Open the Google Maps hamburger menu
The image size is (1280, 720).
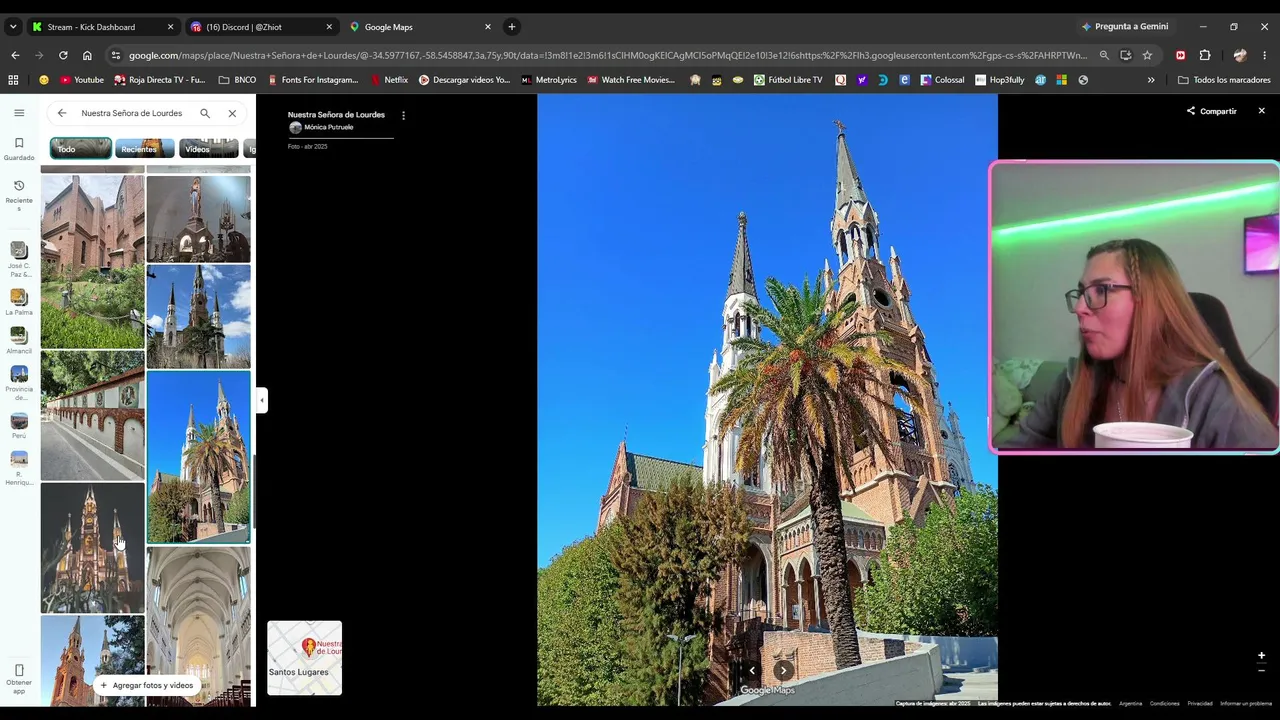(19, 113)
